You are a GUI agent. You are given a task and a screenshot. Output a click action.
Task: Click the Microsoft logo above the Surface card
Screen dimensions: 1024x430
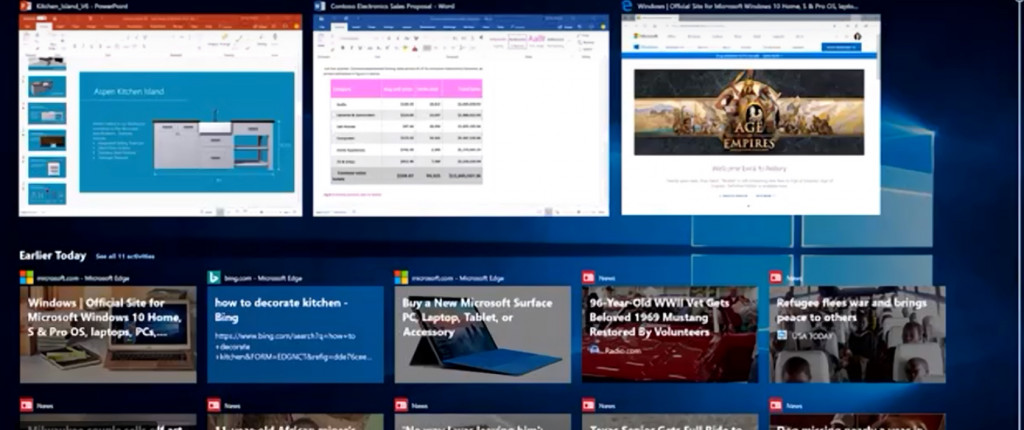tap(401, 278)
